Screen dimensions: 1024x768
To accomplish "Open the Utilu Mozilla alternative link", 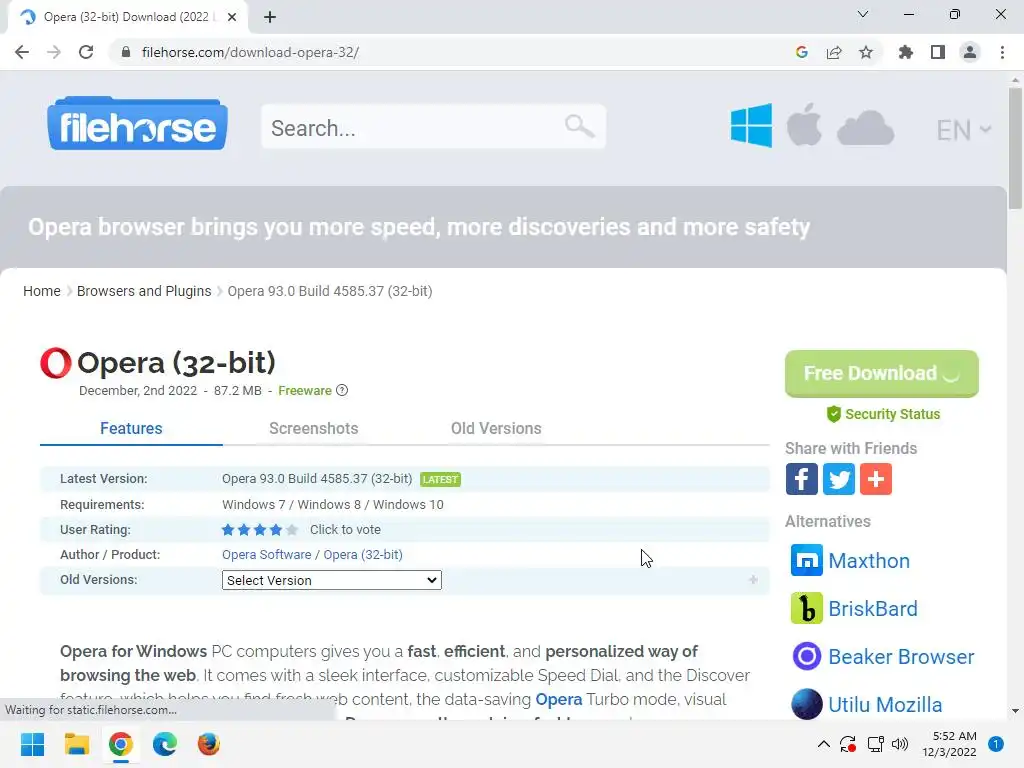I will 885,705.
